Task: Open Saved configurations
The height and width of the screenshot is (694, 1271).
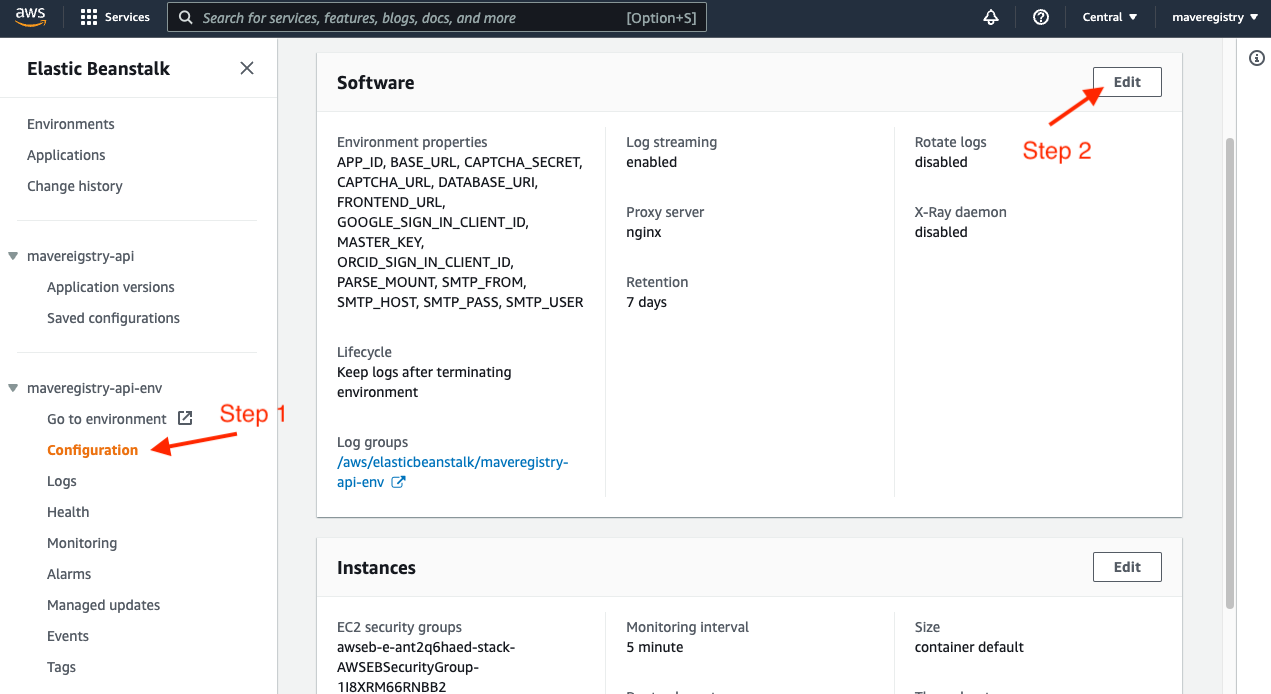Action: 113,318
